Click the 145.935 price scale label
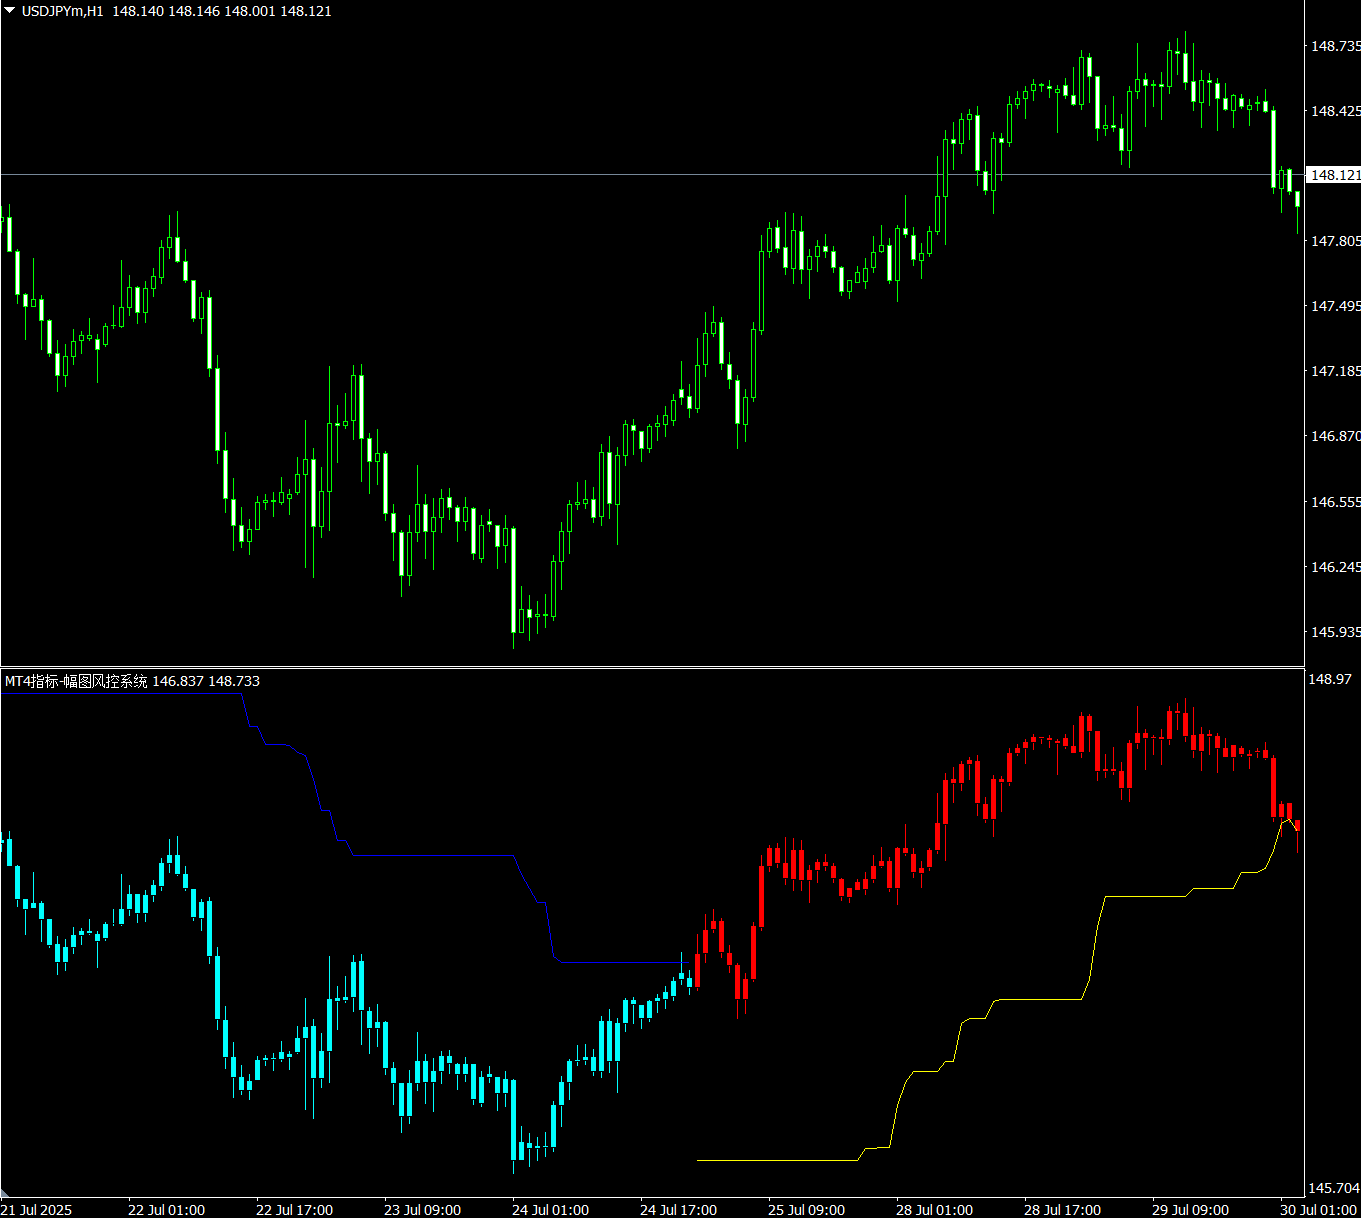 [x=1335, y=632]
